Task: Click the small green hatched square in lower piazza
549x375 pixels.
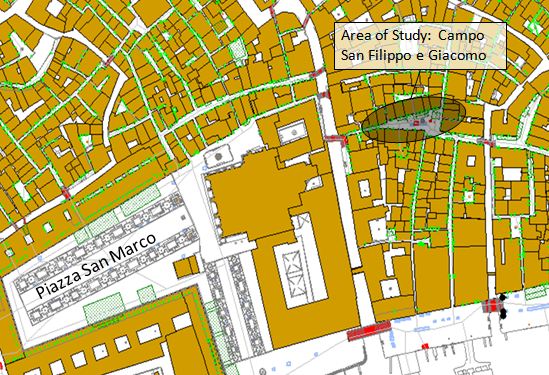Action: tap(146, 295)
